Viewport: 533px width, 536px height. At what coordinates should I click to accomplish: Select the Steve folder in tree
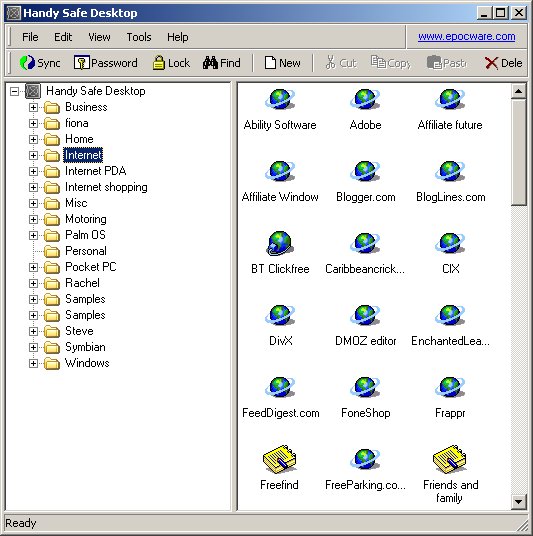coord(79,331)
